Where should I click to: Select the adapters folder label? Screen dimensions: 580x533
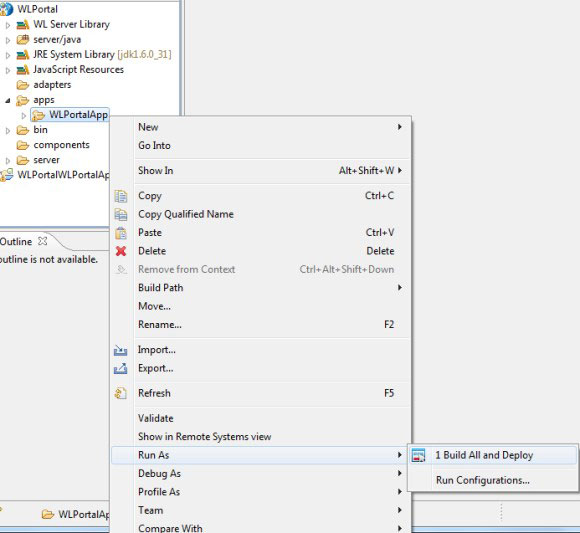[52, 85]
